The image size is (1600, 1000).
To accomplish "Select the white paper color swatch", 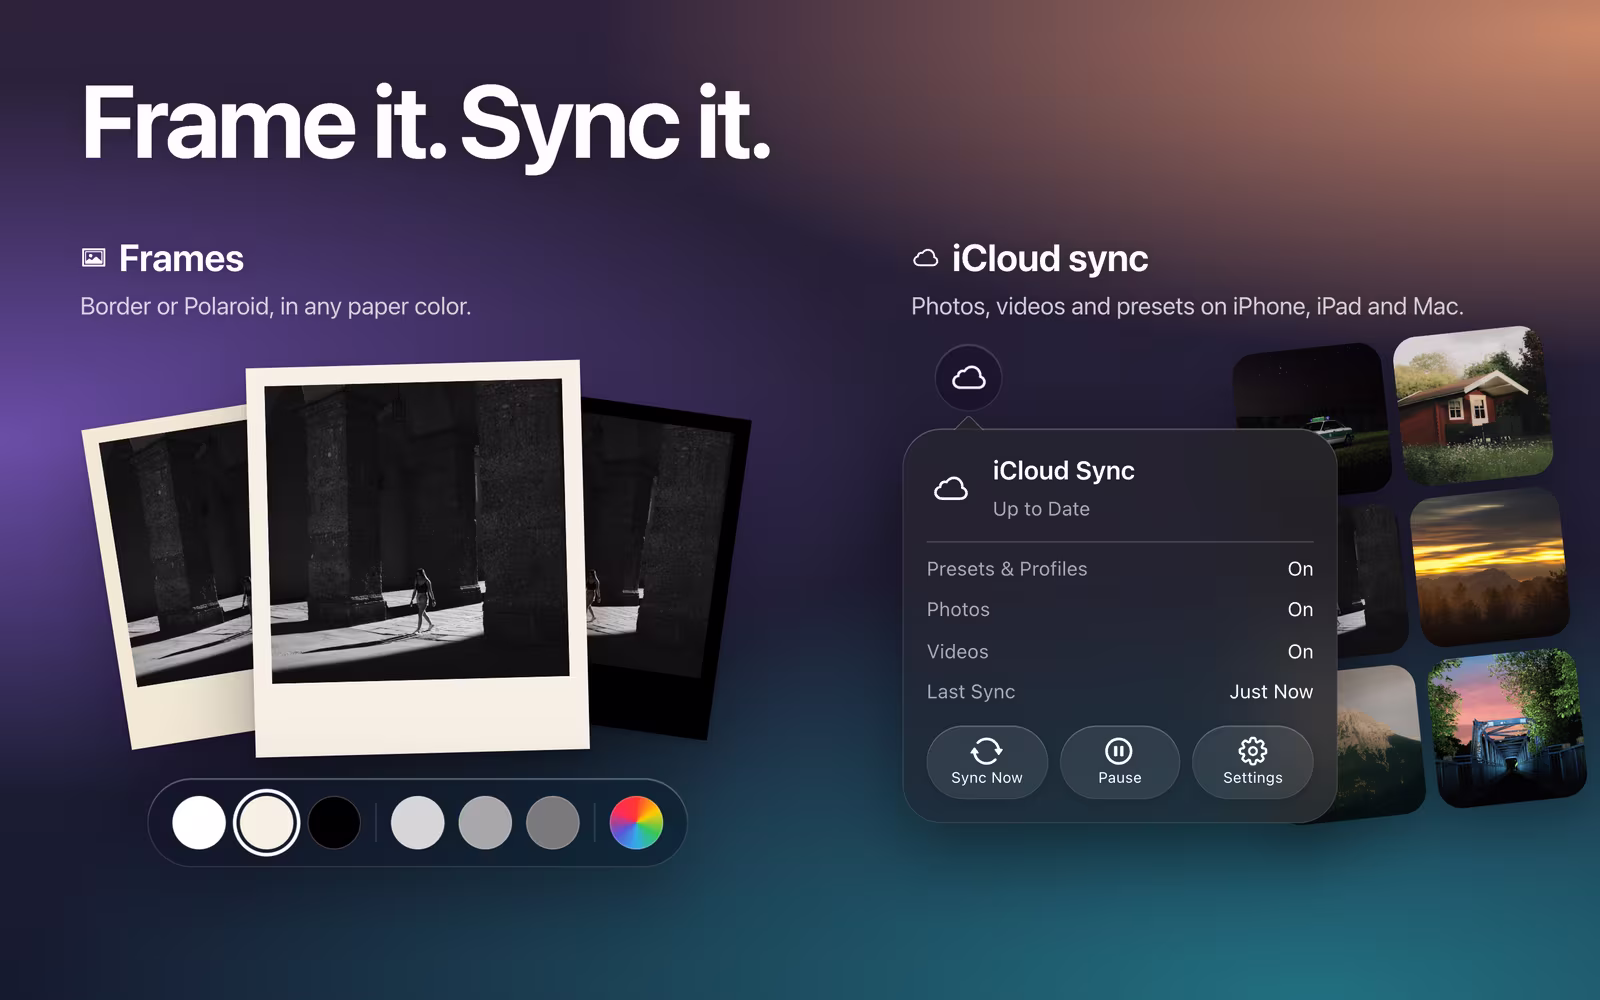I will (199, 823).
